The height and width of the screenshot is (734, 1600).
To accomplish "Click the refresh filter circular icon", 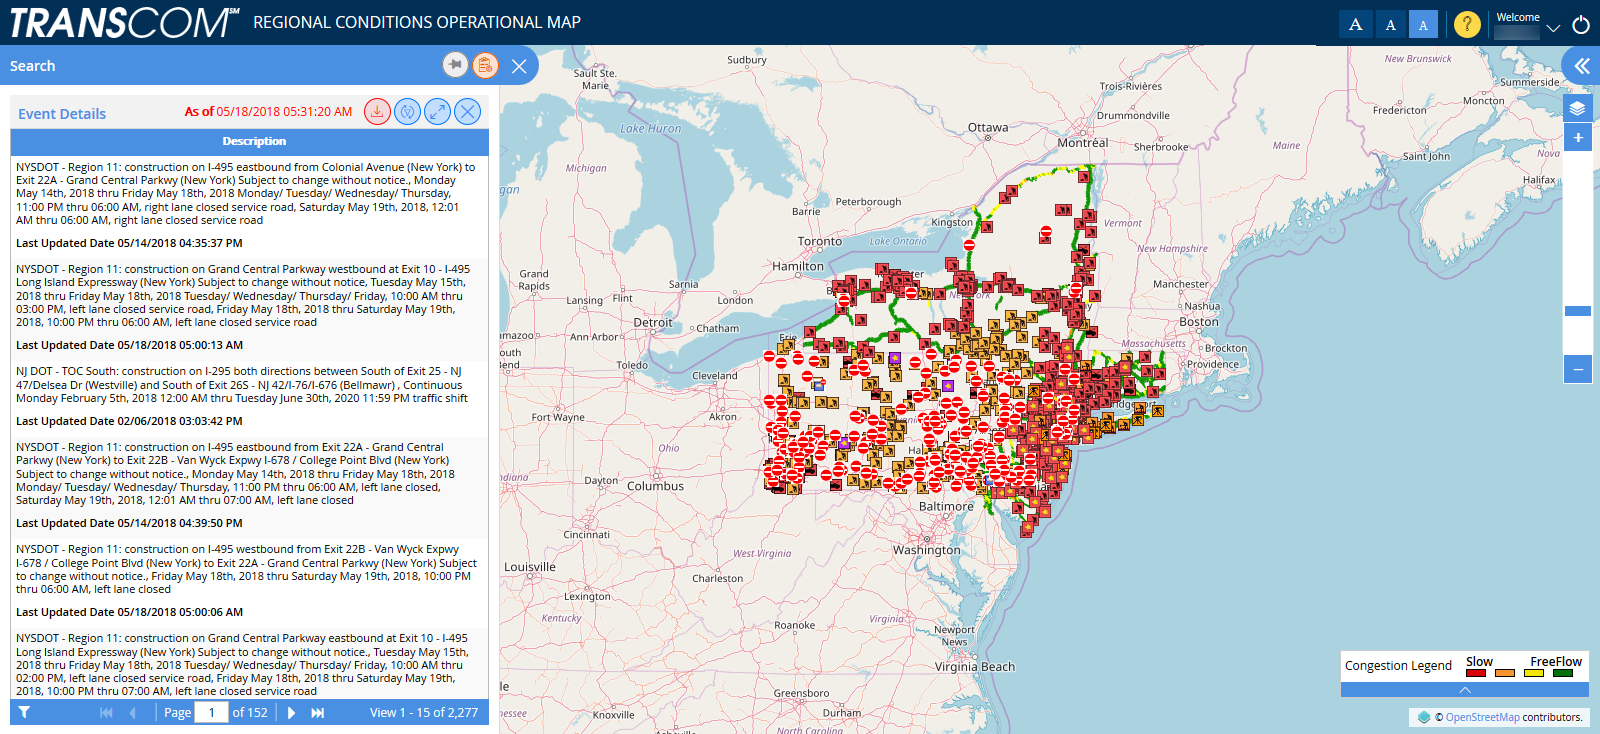I will click(407, 112).
